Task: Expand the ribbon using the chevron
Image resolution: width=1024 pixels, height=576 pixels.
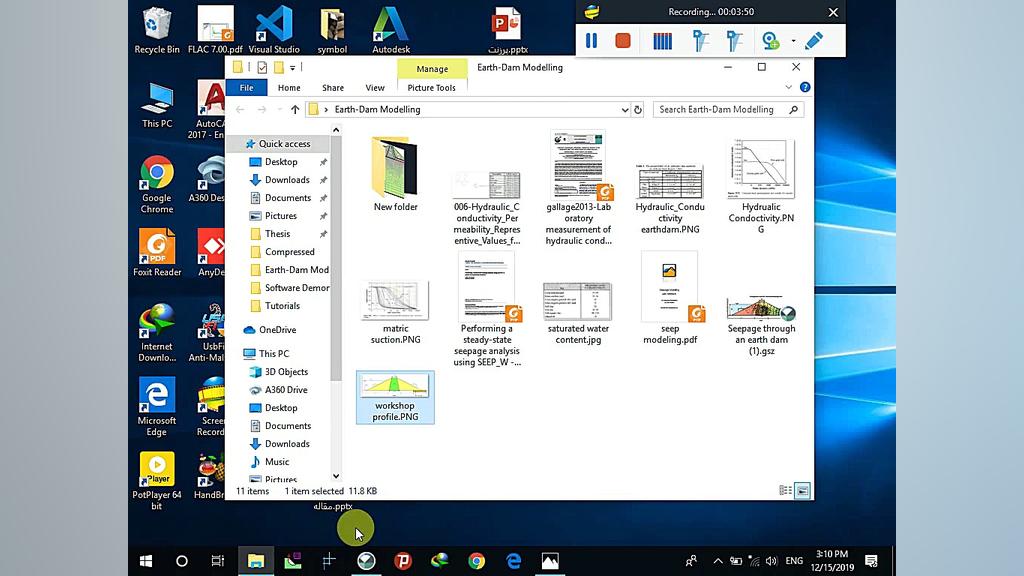Action: pos(791,88)
